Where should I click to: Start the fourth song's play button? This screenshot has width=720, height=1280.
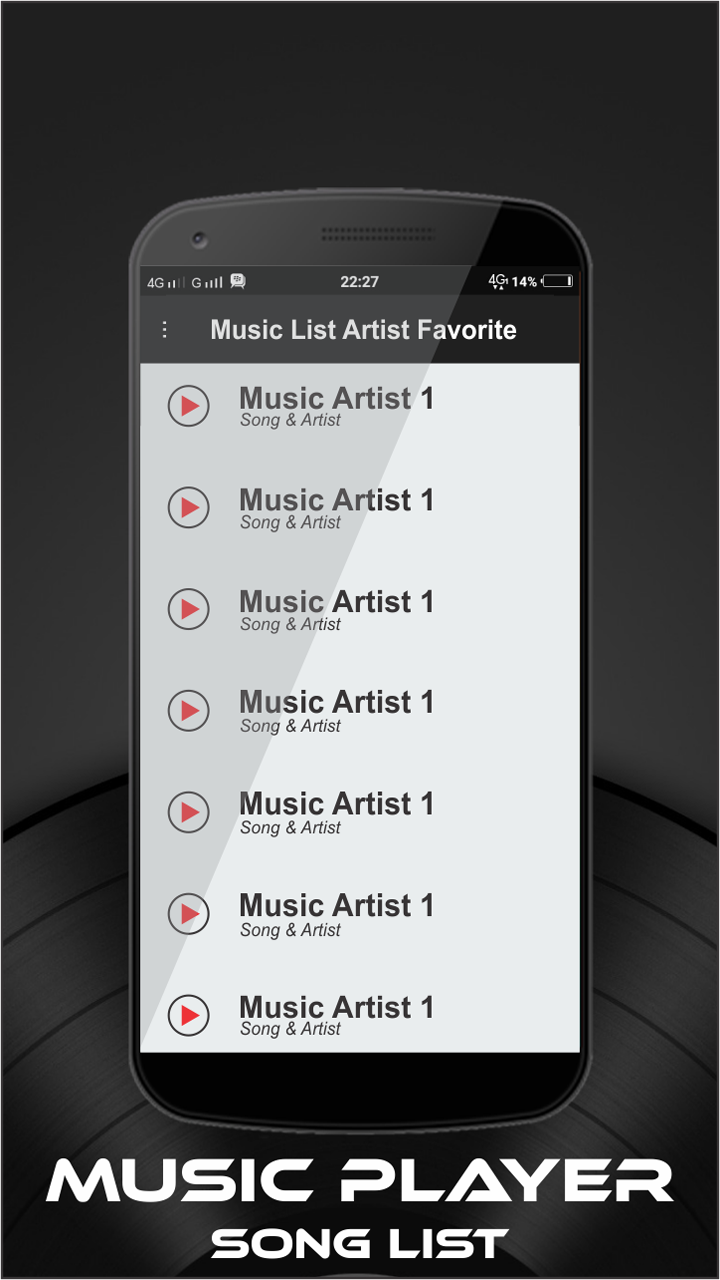pos(188,711)
